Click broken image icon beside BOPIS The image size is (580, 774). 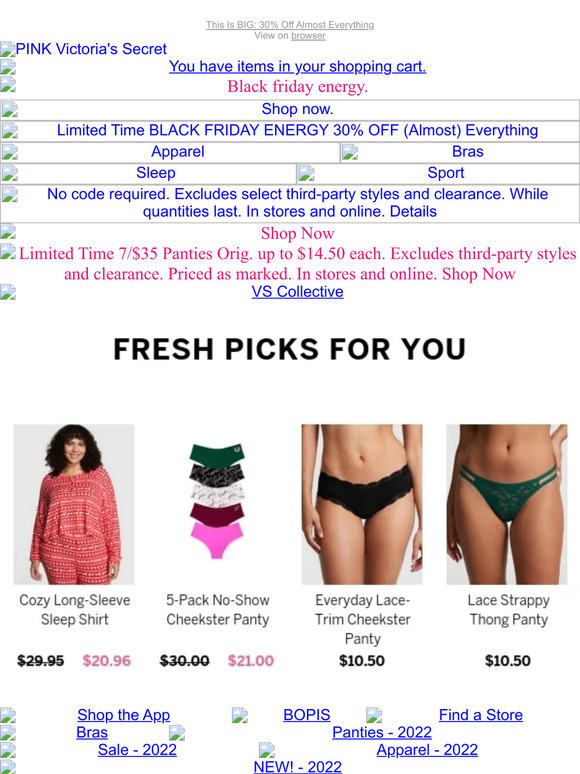(240, 715)
